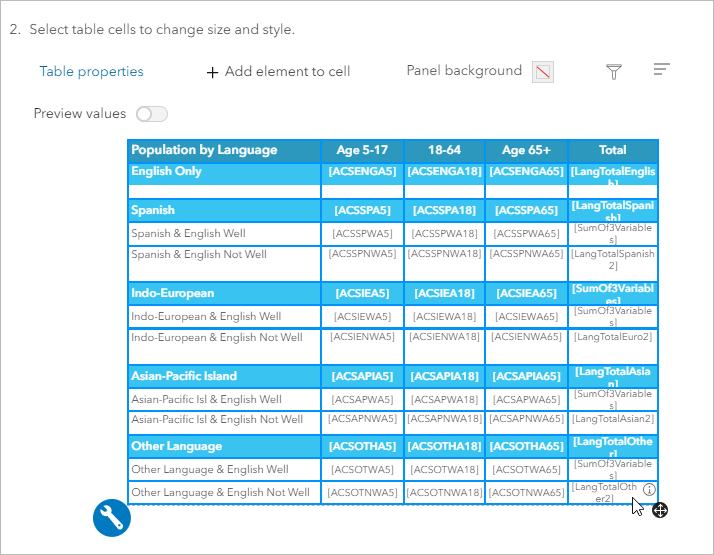This screenshot has width=714, height=555.
Task: Select the [ACSIEWA18] cell
Action: coord(444,316)
